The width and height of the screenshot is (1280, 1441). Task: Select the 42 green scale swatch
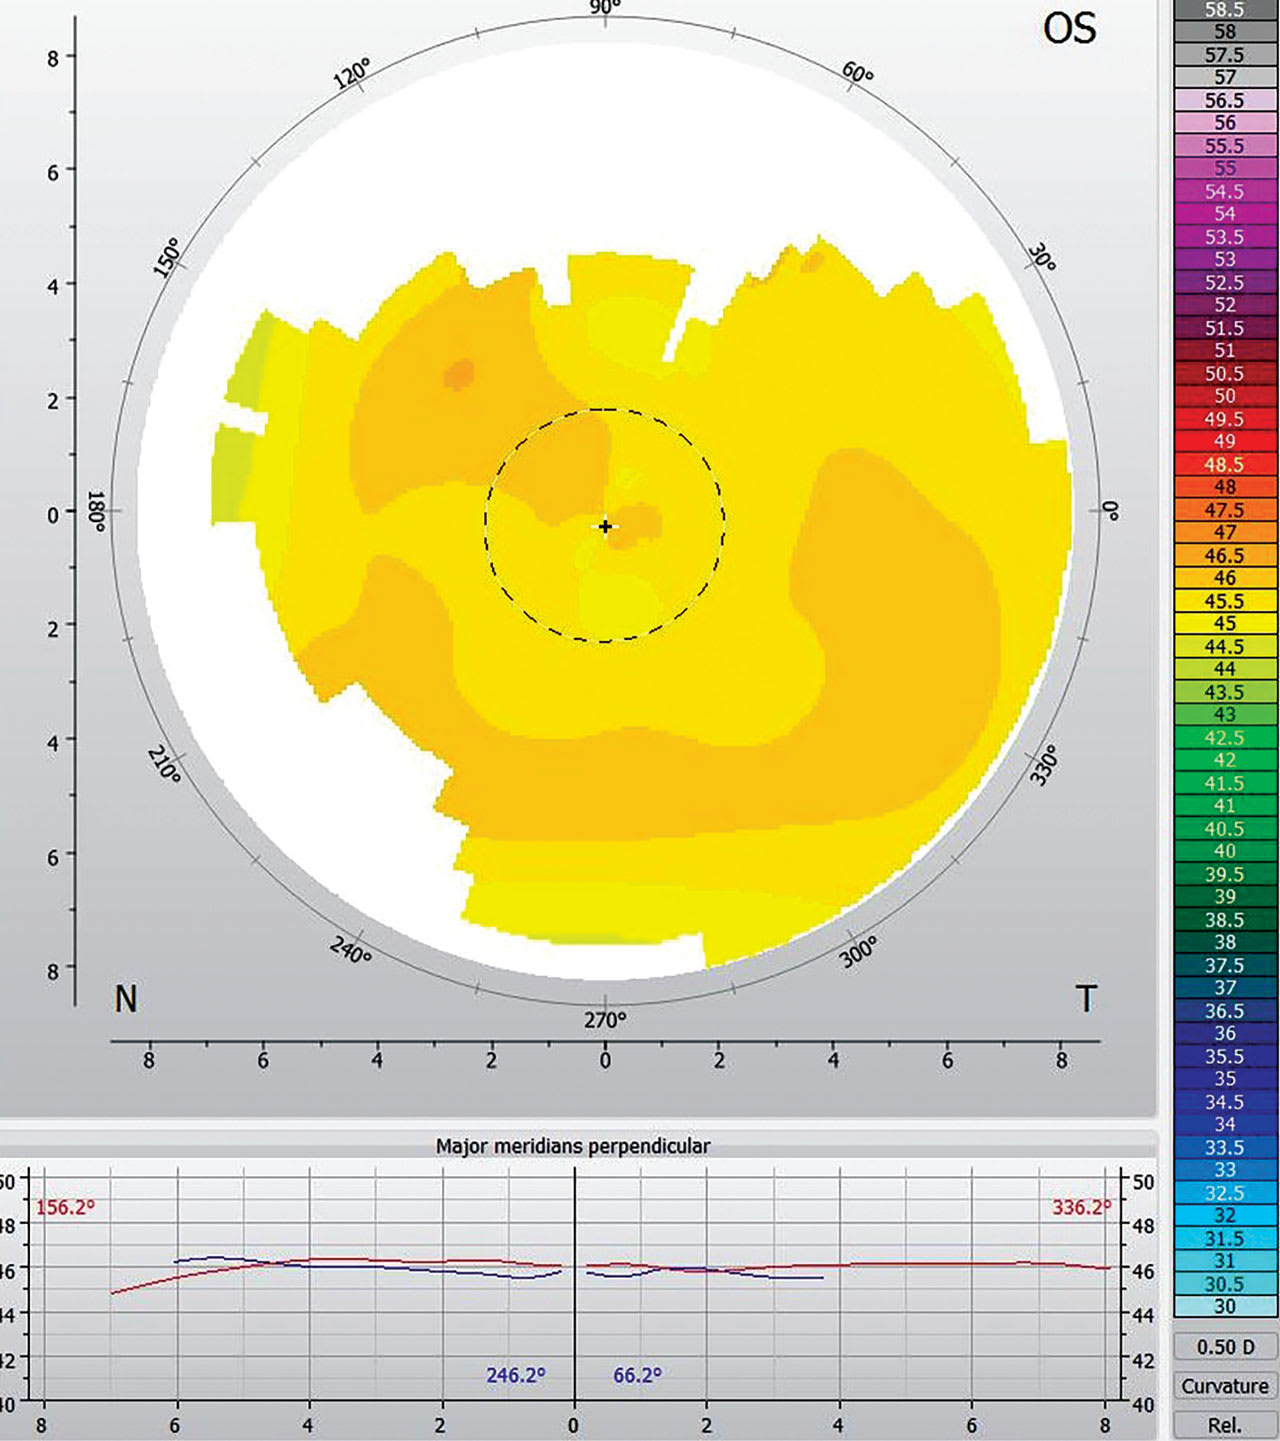tap(1225, 760)
